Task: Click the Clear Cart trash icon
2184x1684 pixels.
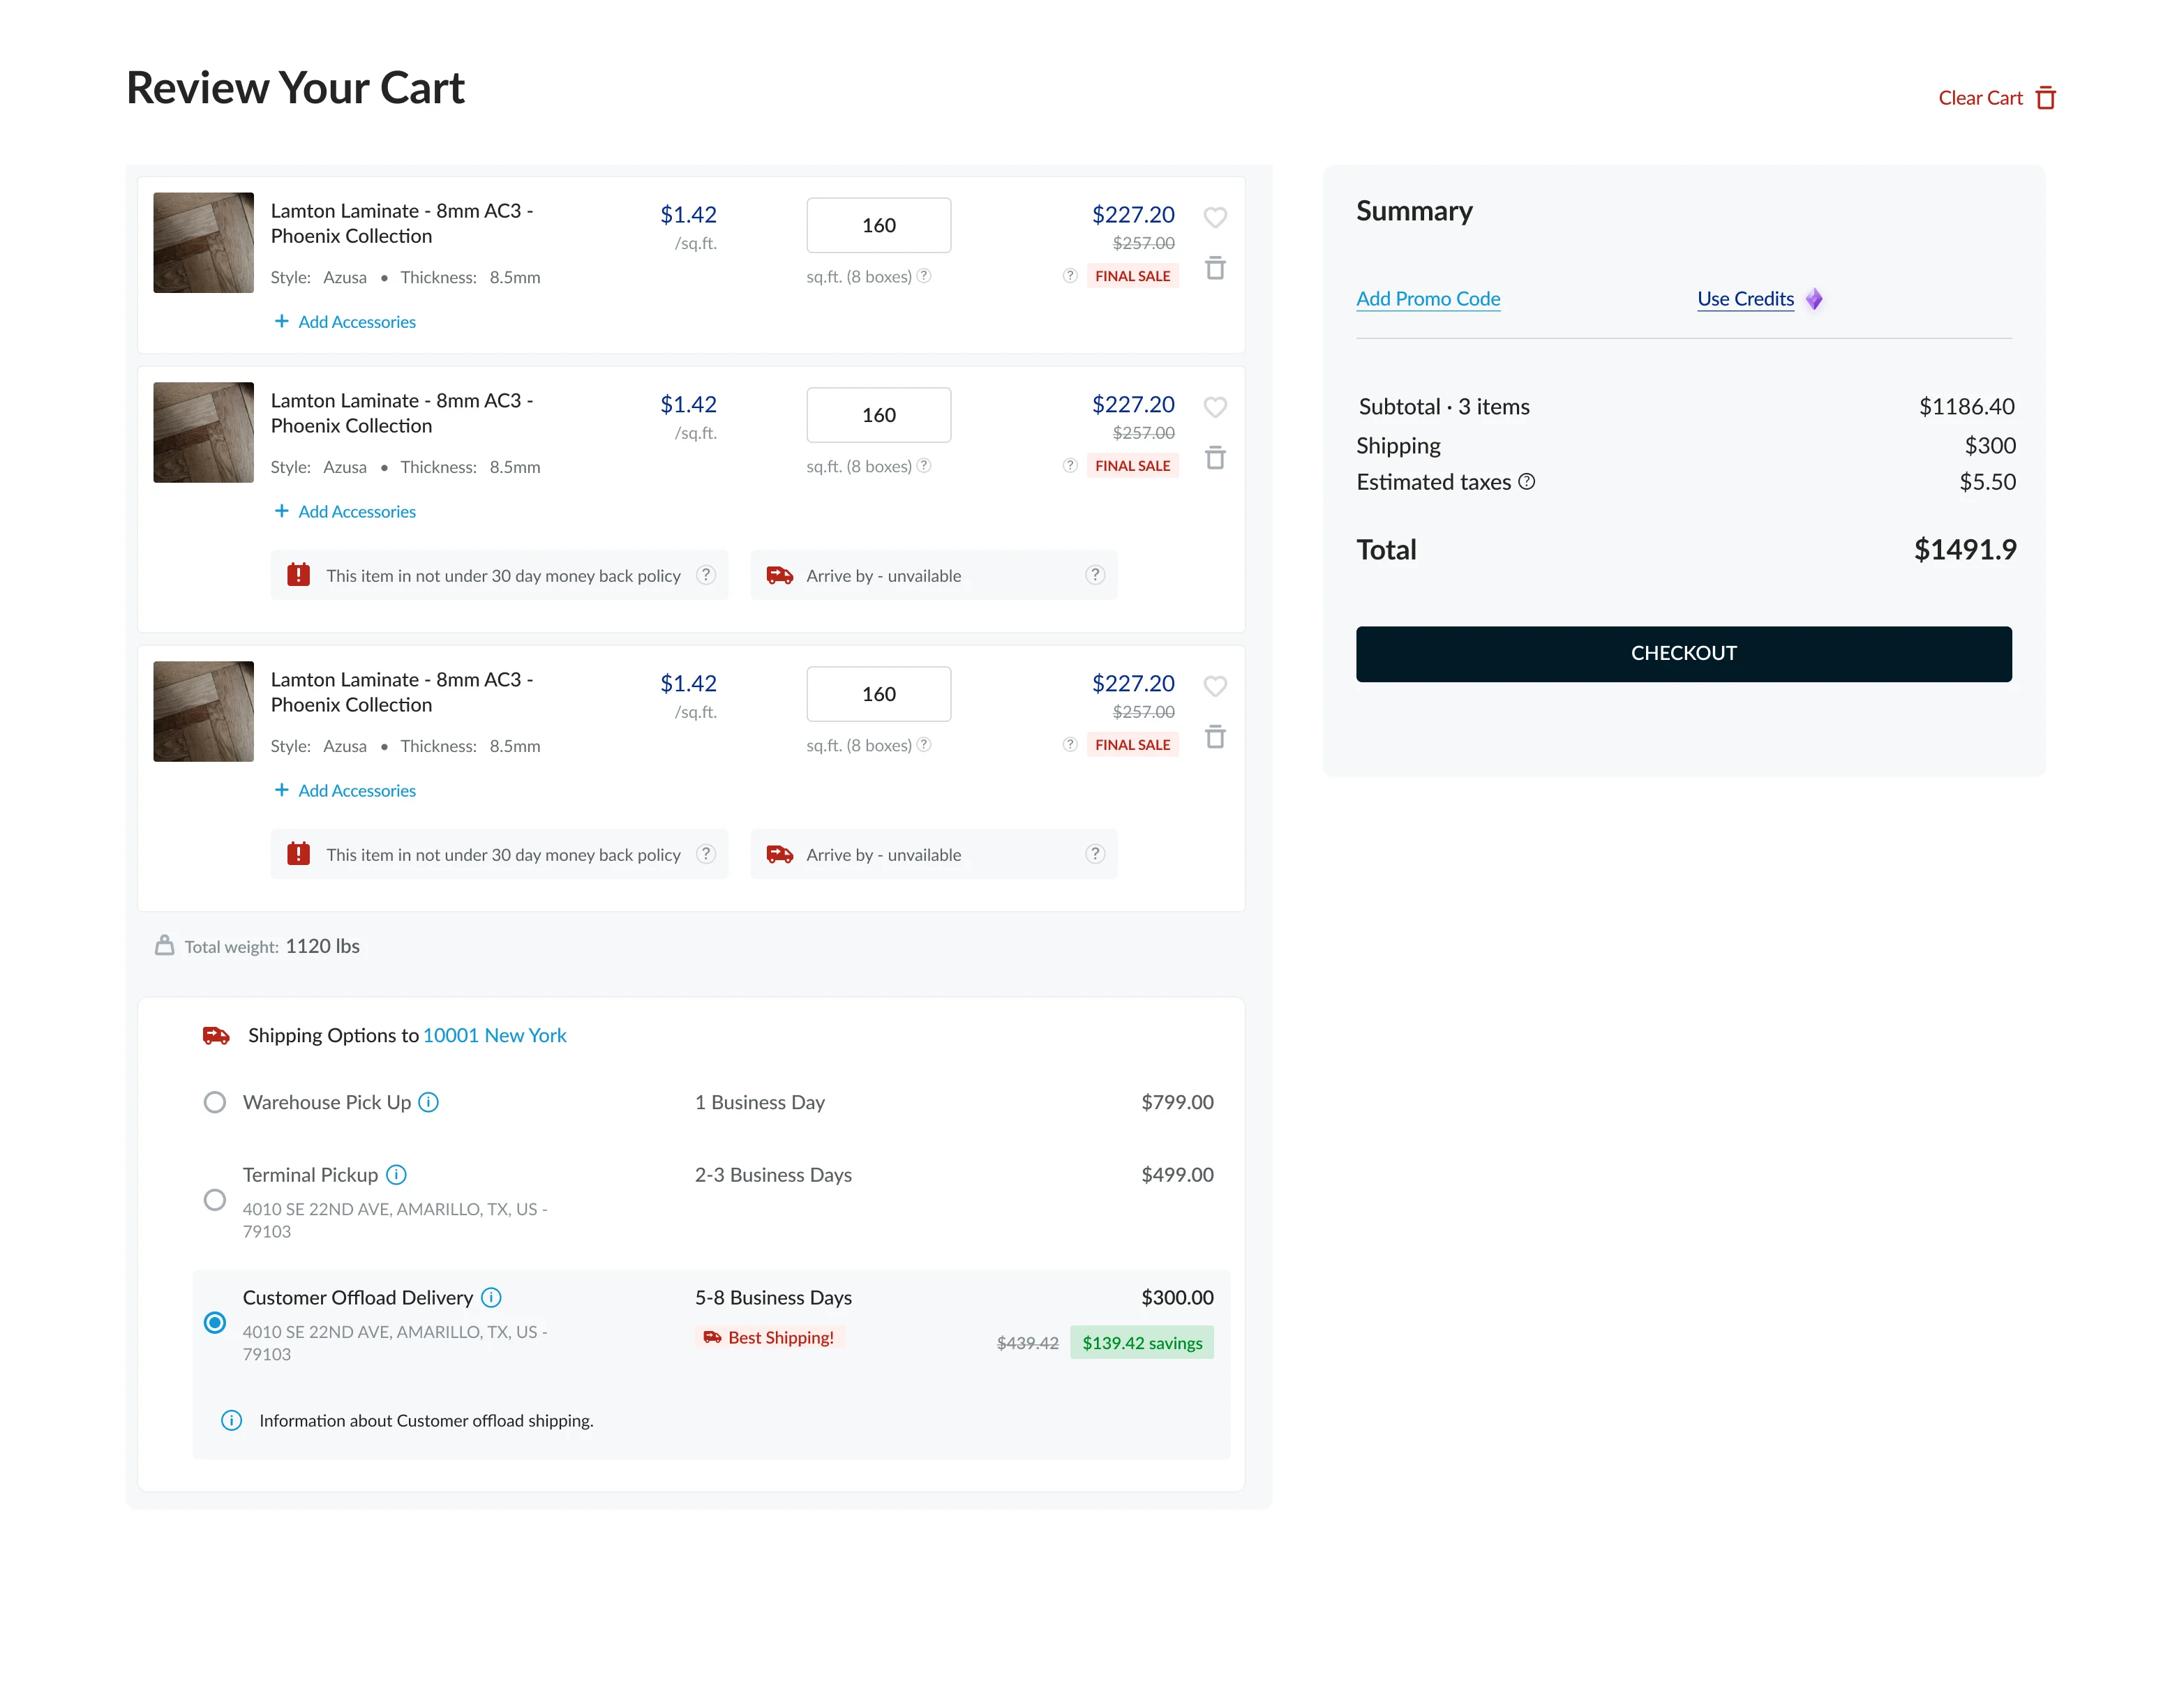Action: click(2046, 98)
